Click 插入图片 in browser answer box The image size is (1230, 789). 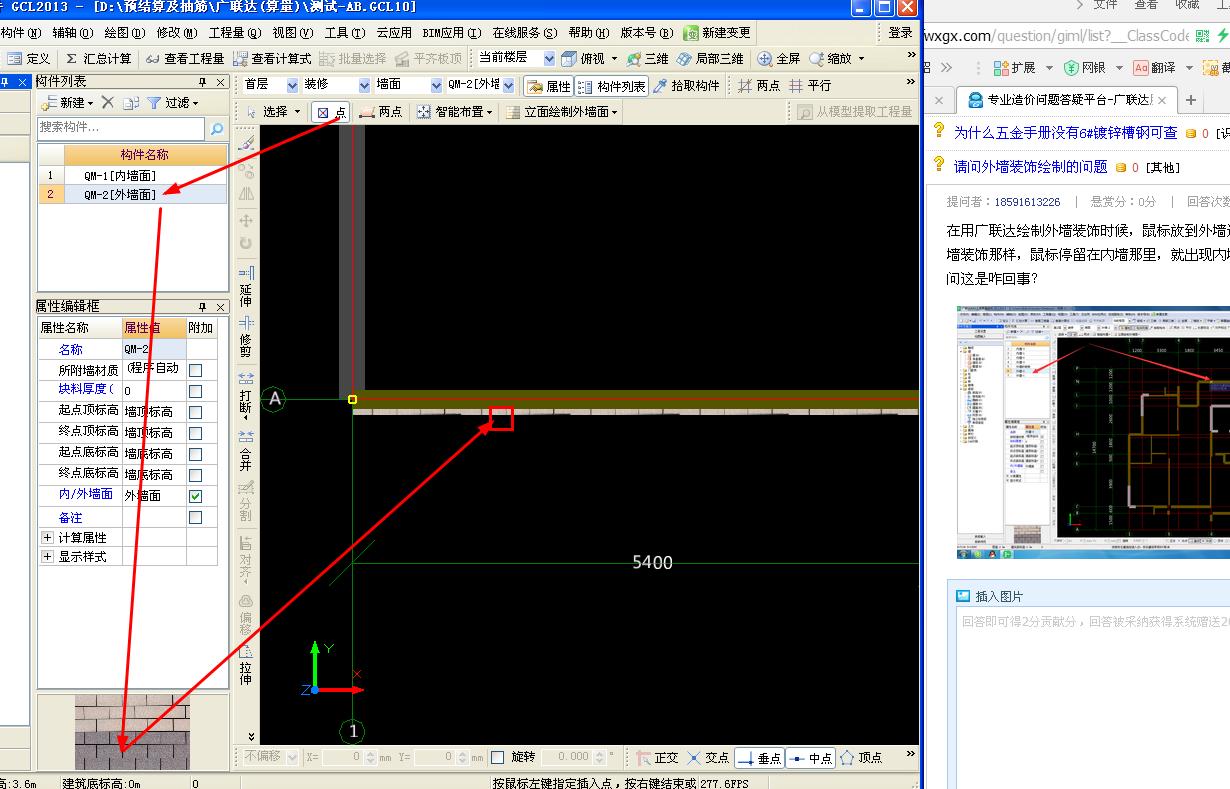990,596
